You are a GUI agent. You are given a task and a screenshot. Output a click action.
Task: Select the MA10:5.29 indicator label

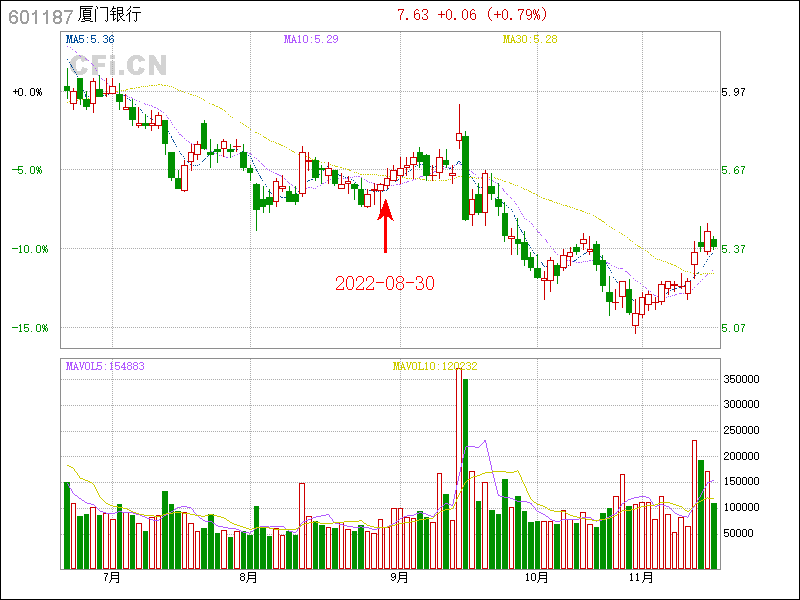click(311, 39)
